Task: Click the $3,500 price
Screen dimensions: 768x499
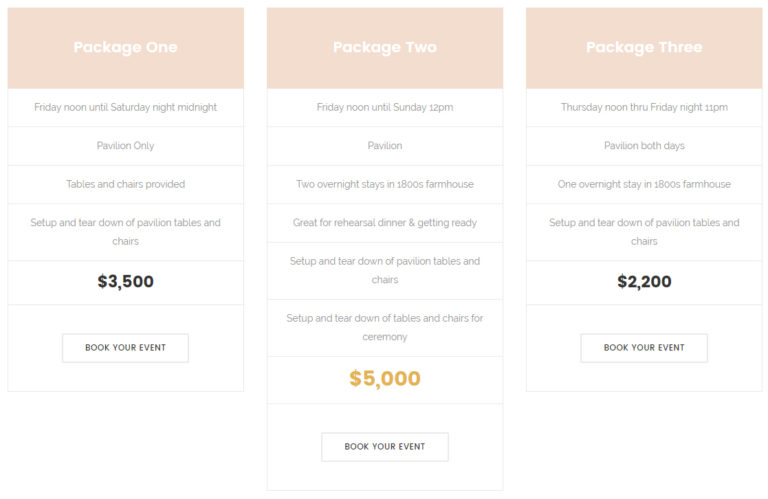Action: click(x=125, y=282)
